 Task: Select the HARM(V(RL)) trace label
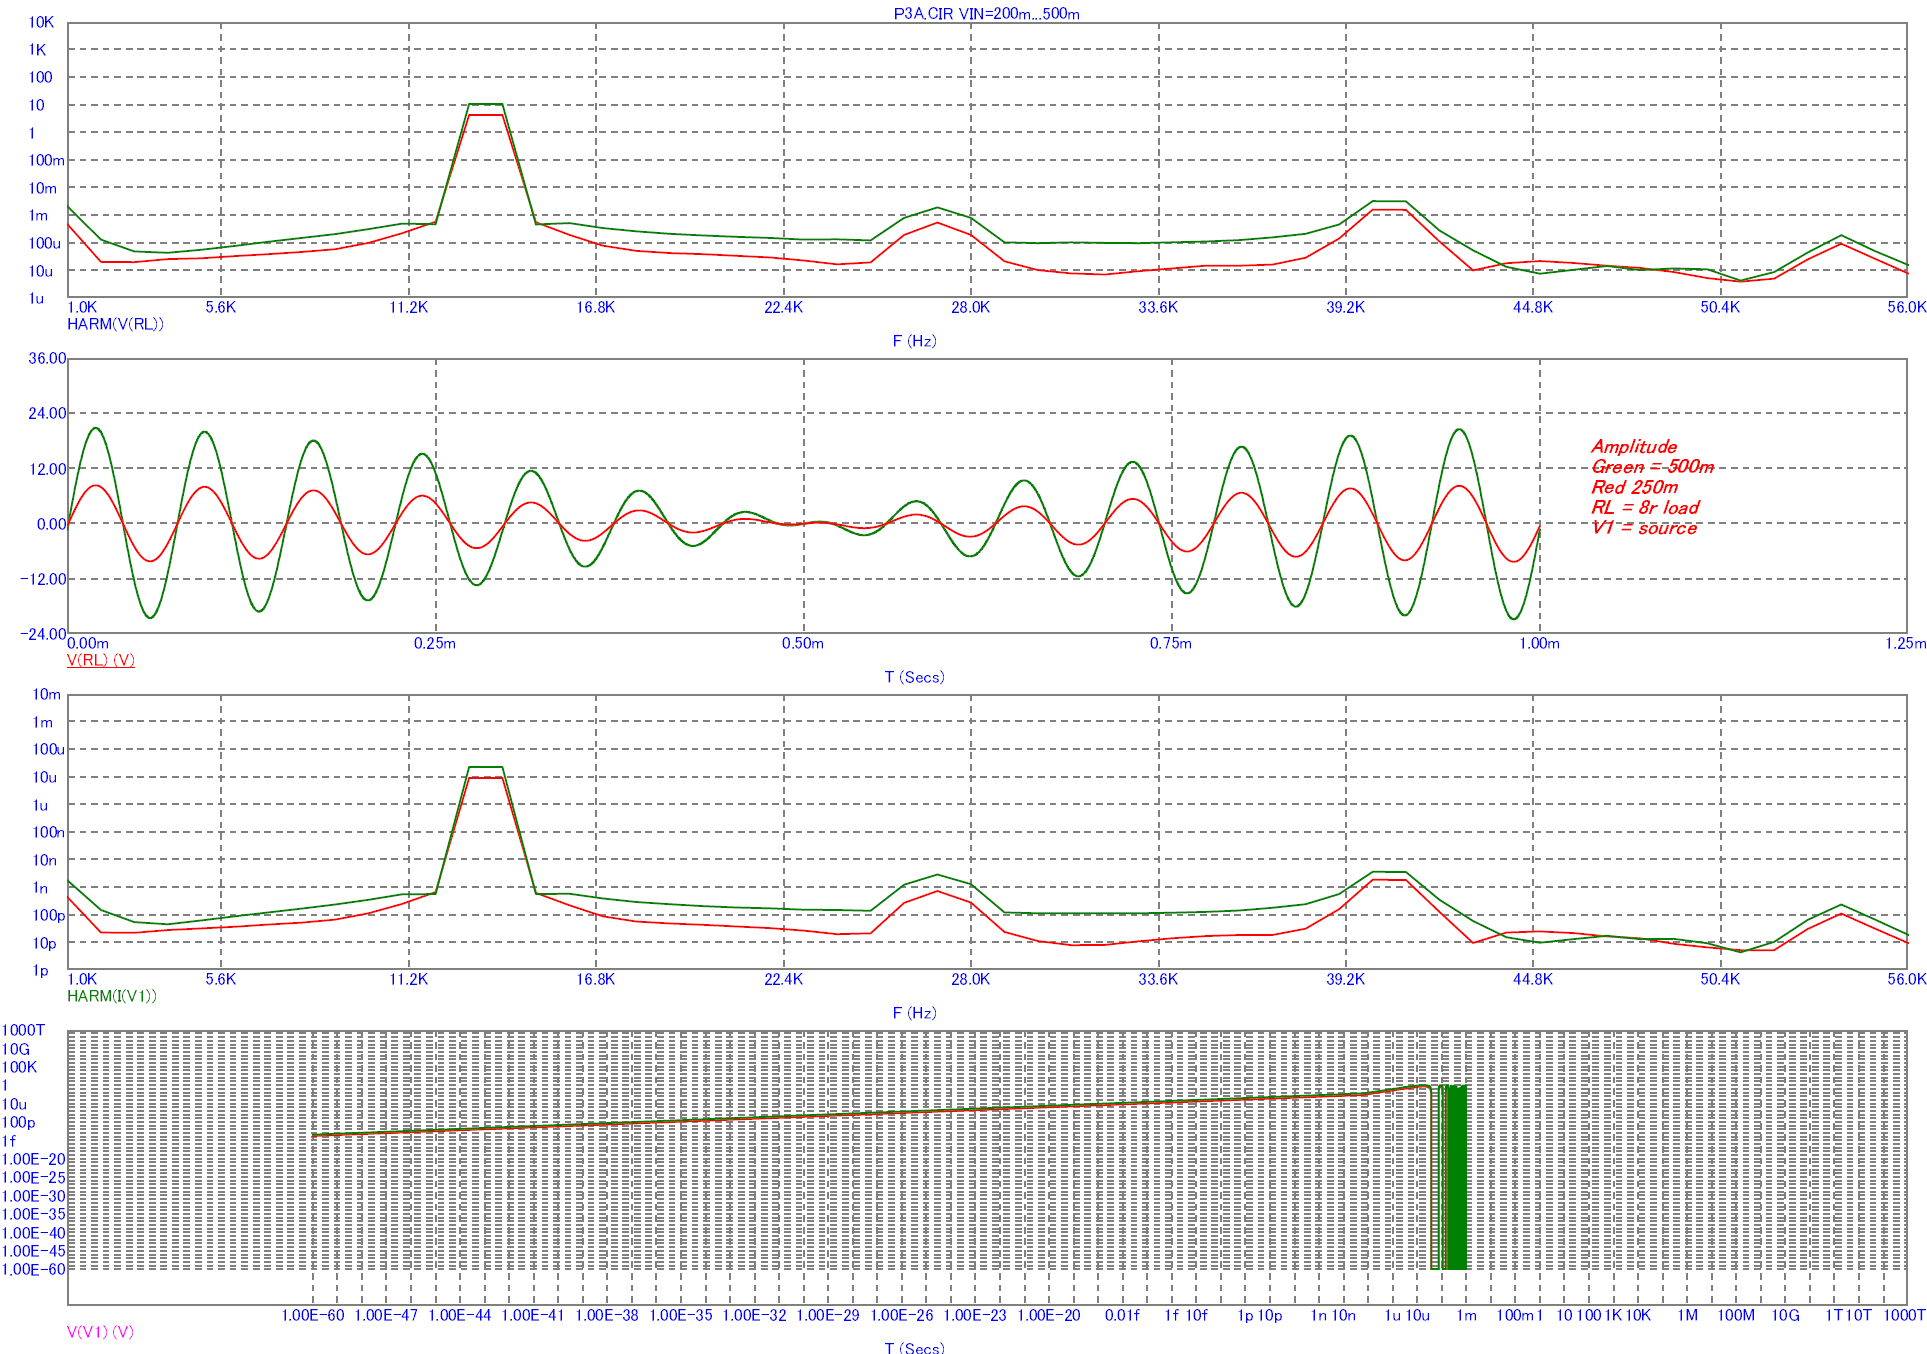[115, 324]
